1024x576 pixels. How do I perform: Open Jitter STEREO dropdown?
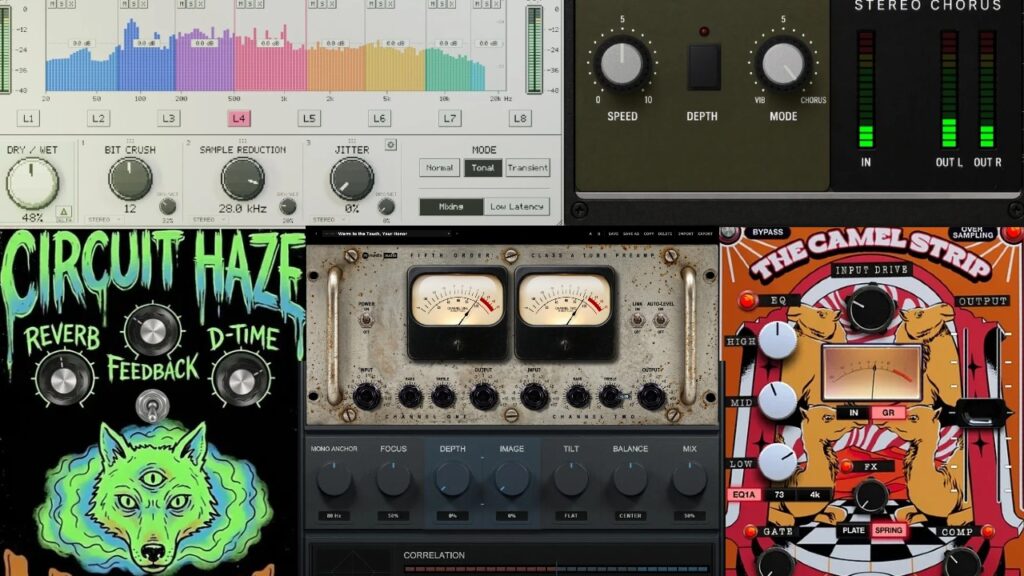(328, 220)
